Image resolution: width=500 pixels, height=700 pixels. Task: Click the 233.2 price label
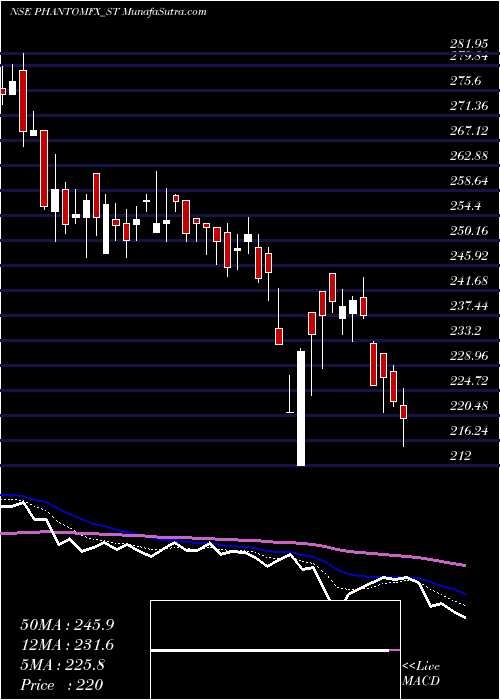[466, 331]
